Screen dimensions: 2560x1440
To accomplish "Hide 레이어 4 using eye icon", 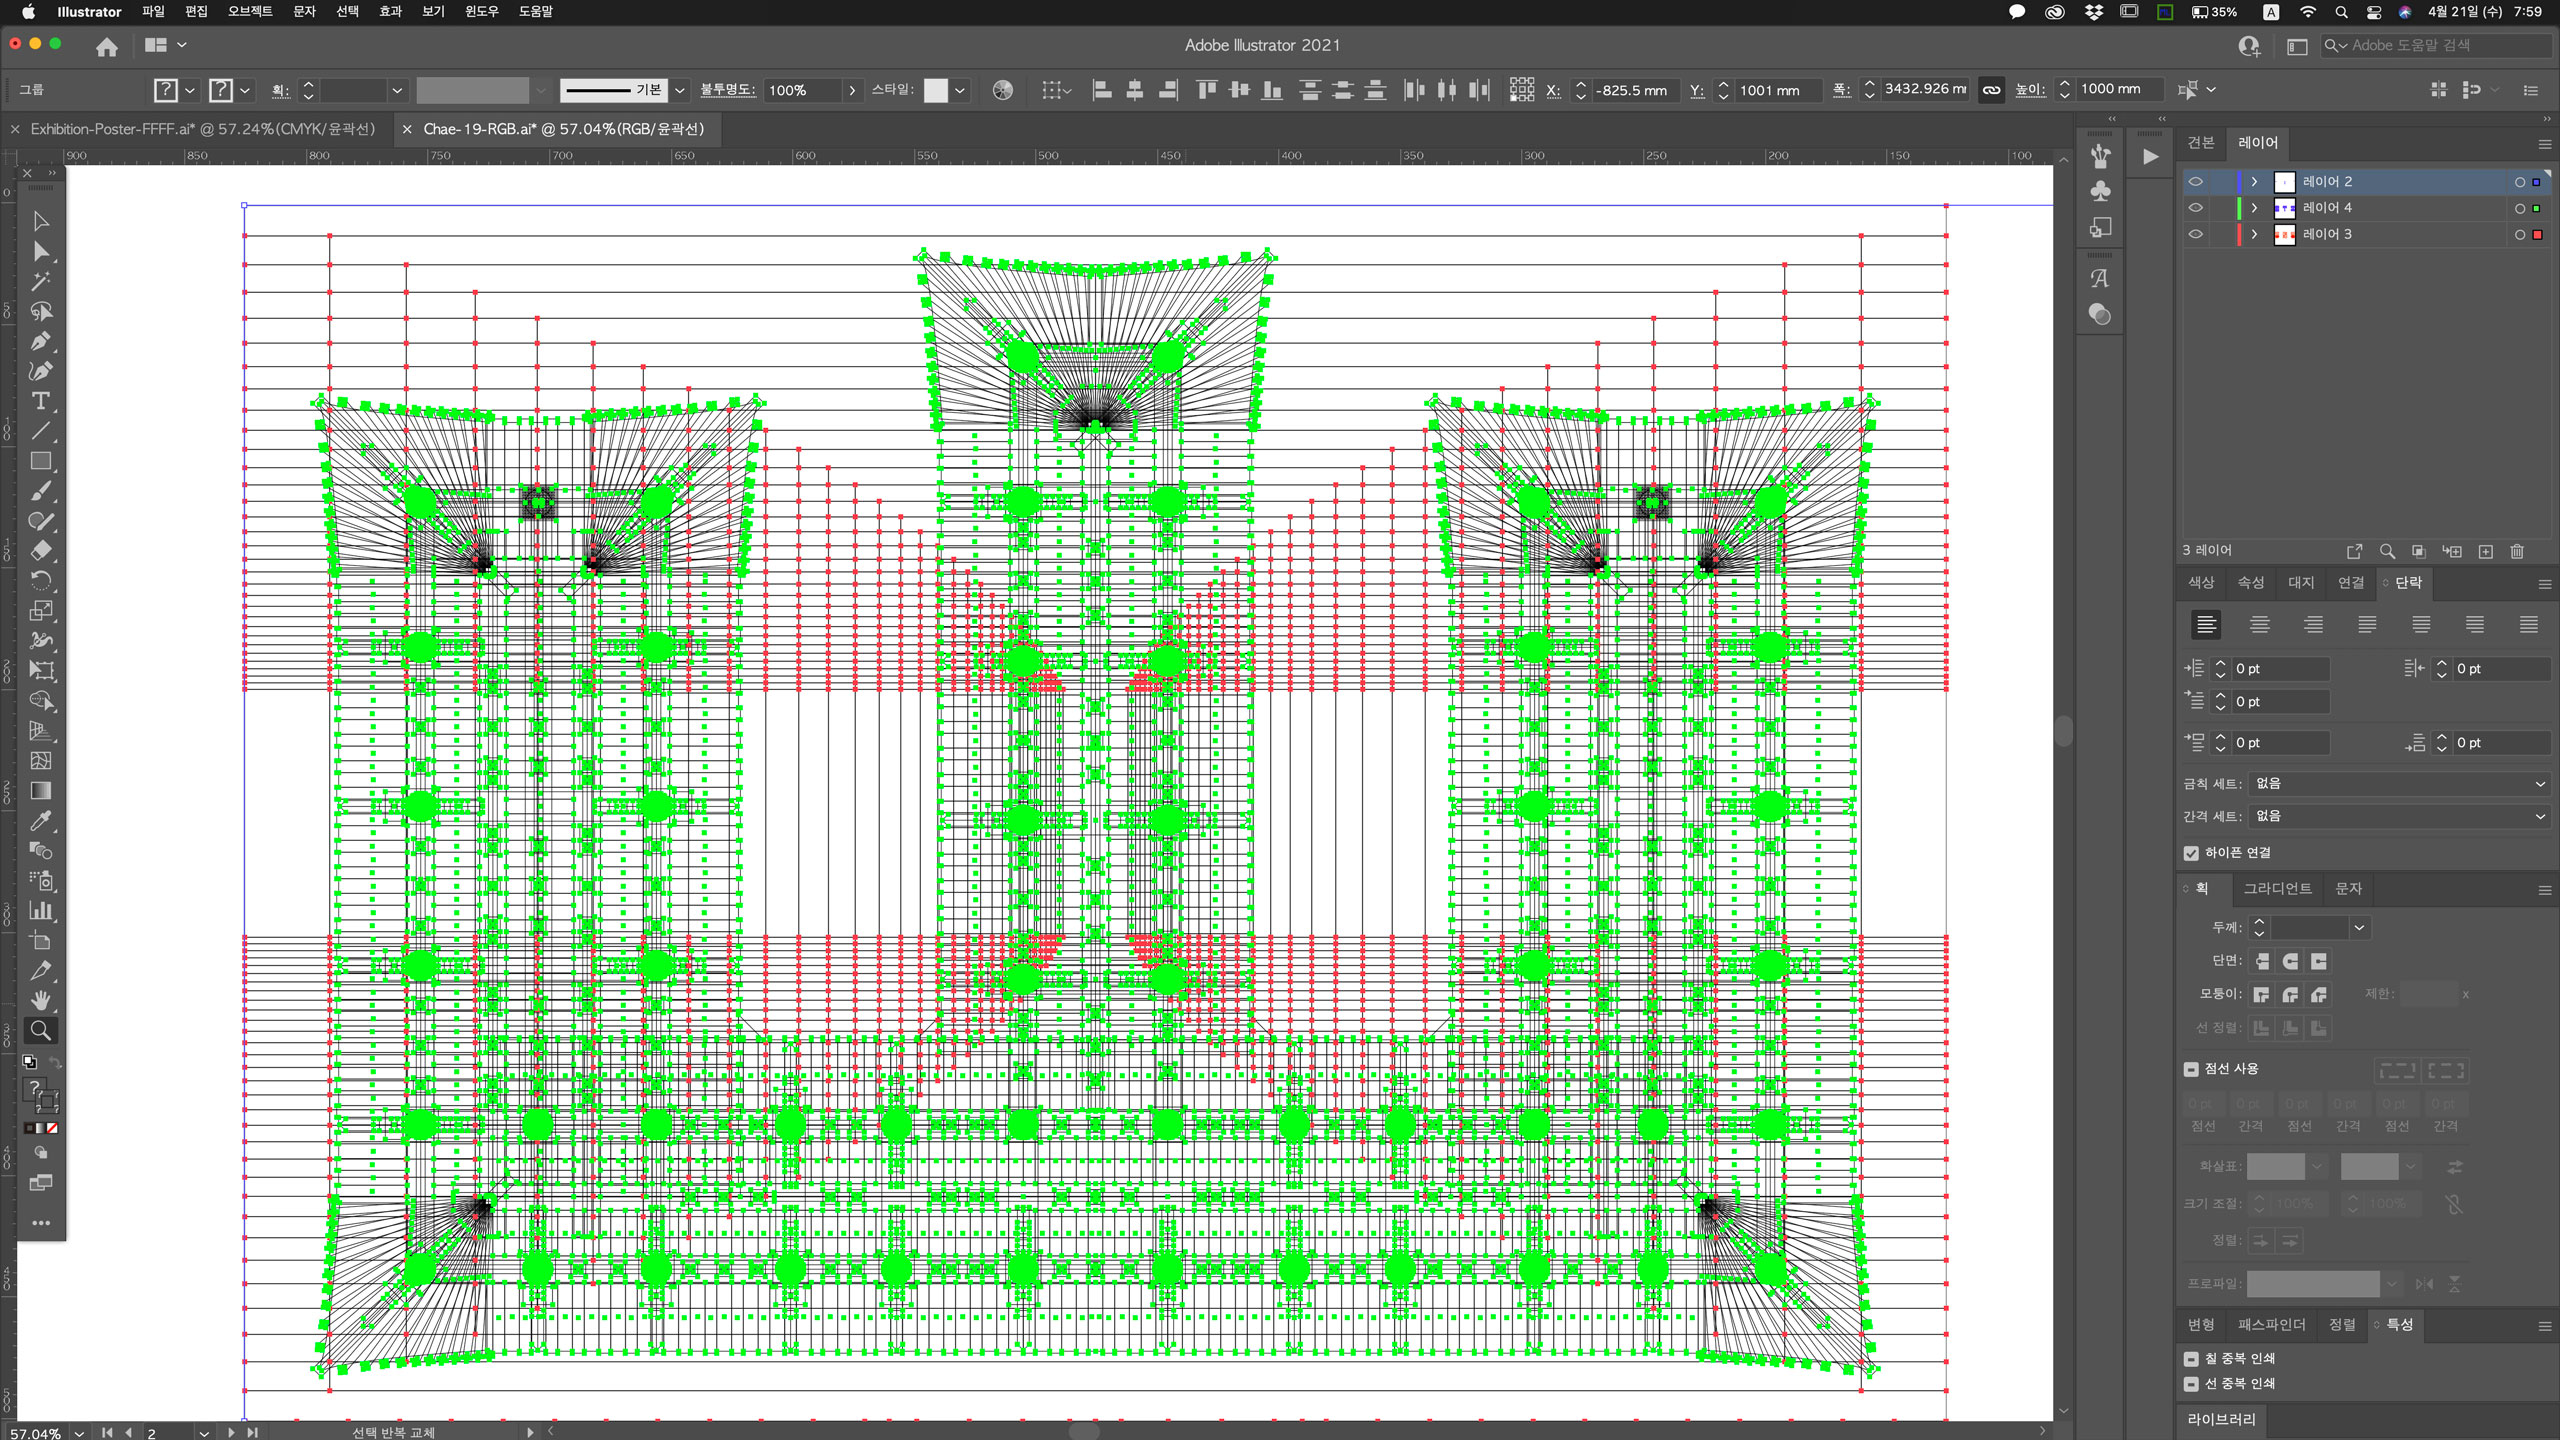I will pyautogui.click(x=2195, y=208).
